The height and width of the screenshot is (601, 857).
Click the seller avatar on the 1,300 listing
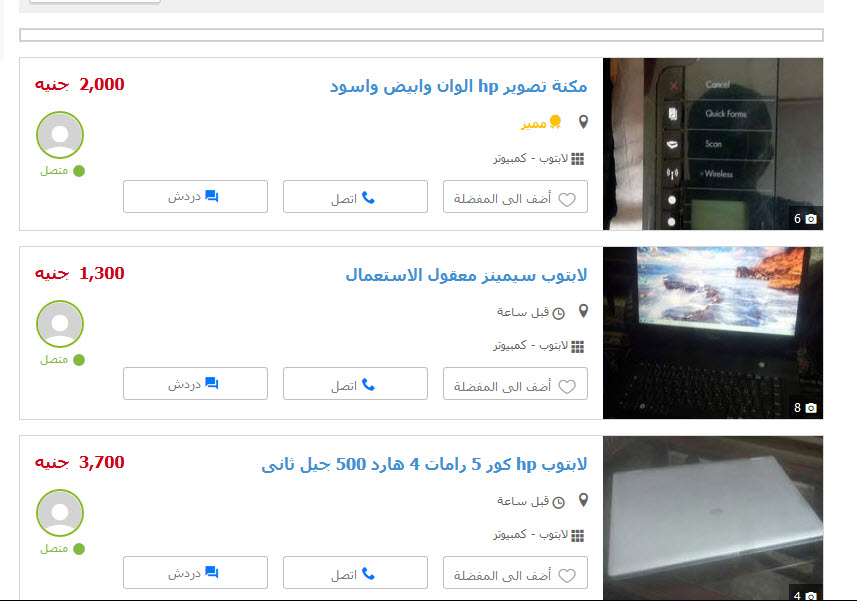(x=60, y=324)
